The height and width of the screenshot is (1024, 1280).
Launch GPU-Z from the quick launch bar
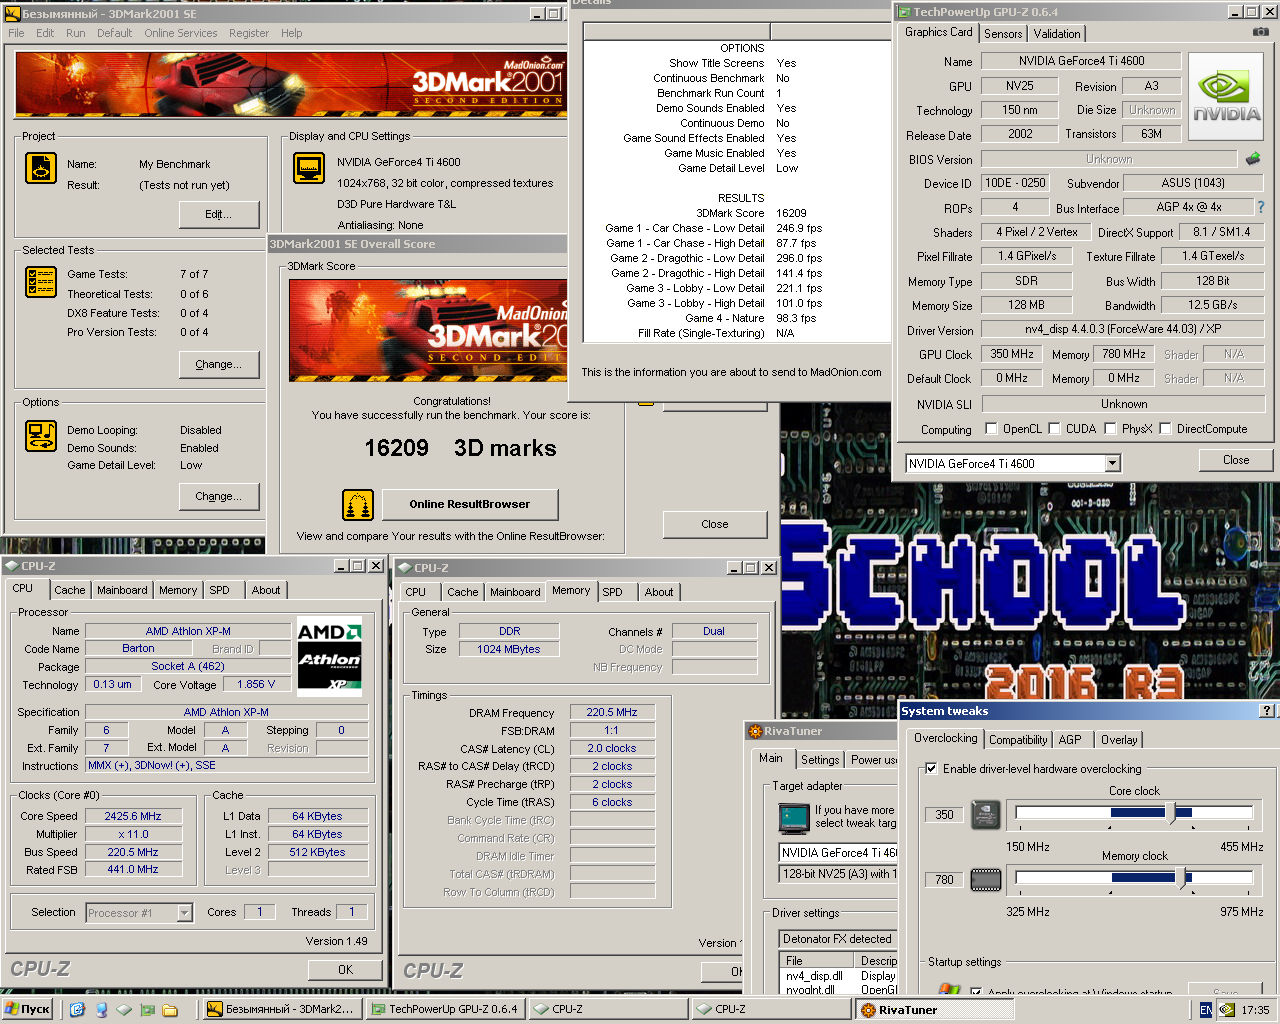tap(147, 1009)
